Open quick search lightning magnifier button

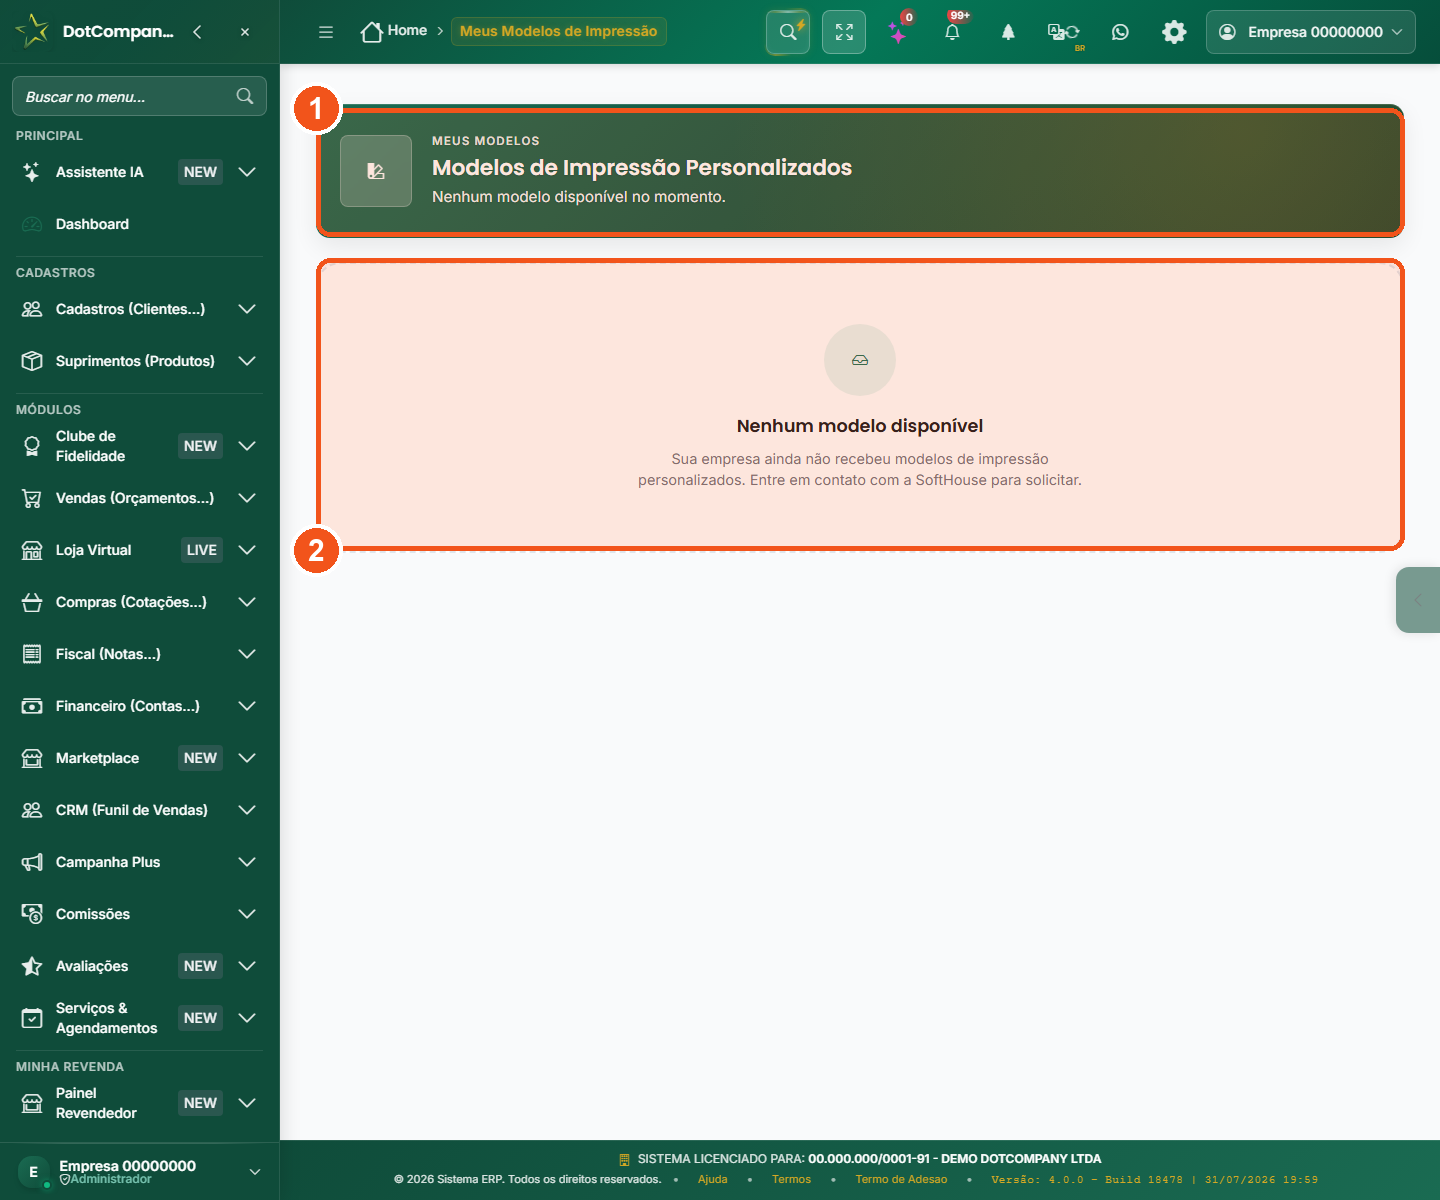[x=788, y=32]
